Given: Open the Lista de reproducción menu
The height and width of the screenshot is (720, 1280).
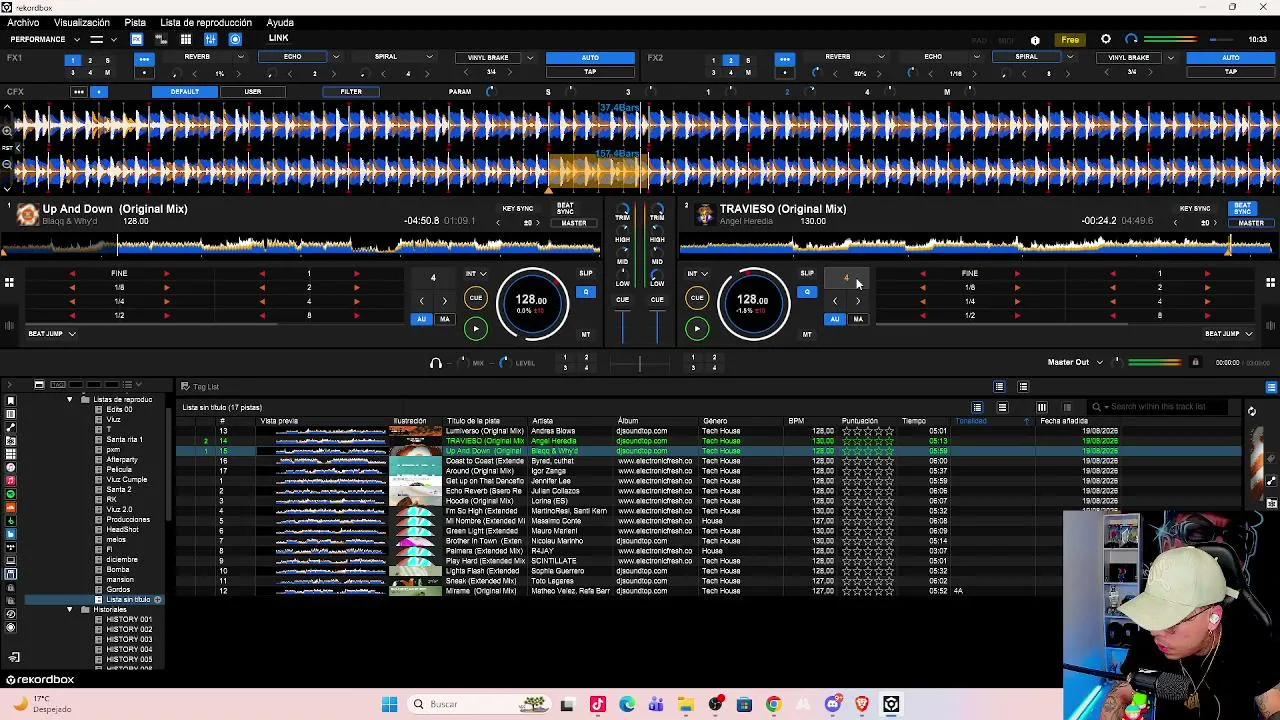Looking at the screenshot, I should [x=206, y=23].
